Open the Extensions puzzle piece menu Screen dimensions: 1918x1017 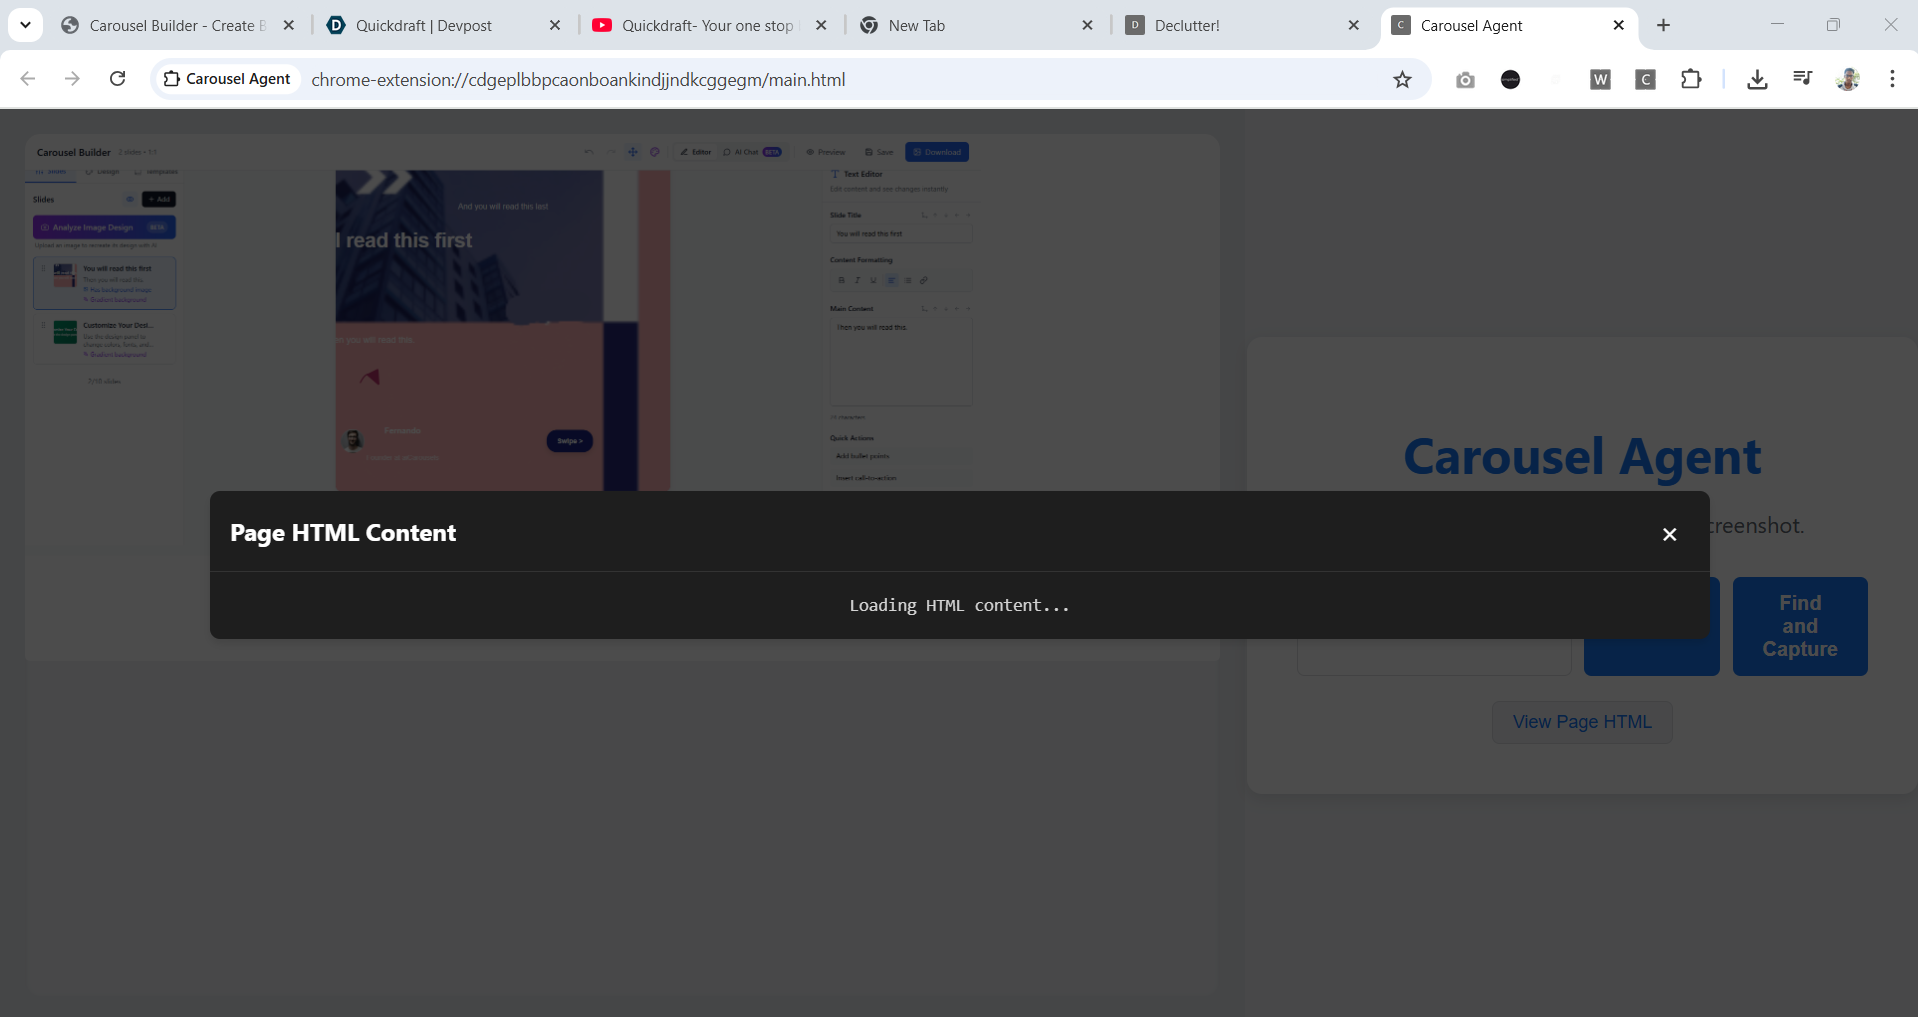click(x=1691, y=79)
